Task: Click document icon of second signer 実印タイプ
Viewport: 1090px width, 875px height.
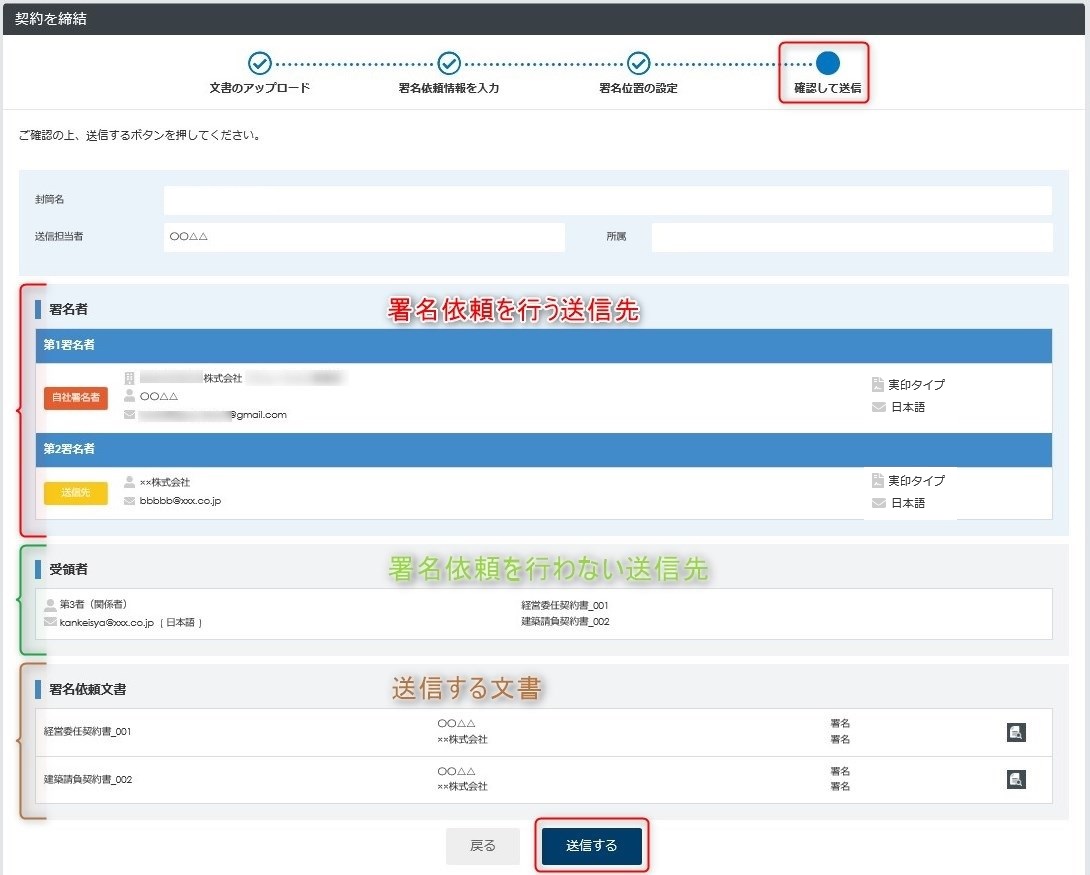Action: [x=878, y=480]
